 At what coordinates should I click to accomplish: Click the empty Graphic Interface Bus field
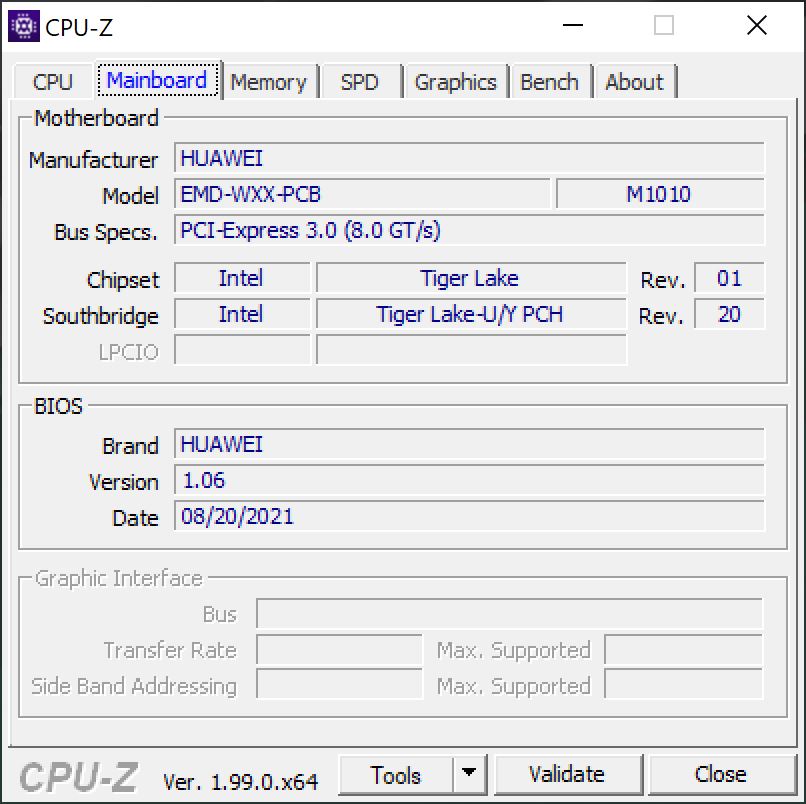[509, 614]
